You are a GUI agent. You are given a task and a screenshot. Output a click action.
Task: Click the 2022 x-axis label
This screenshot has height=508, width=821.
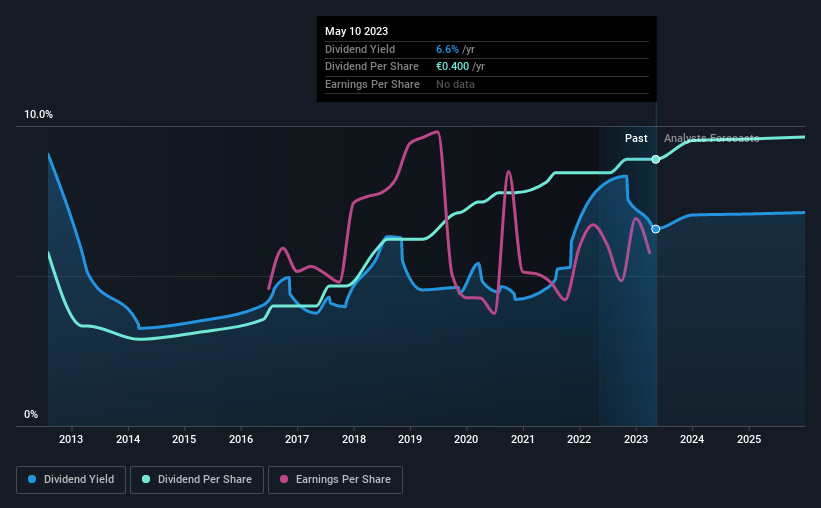[579, 439]
